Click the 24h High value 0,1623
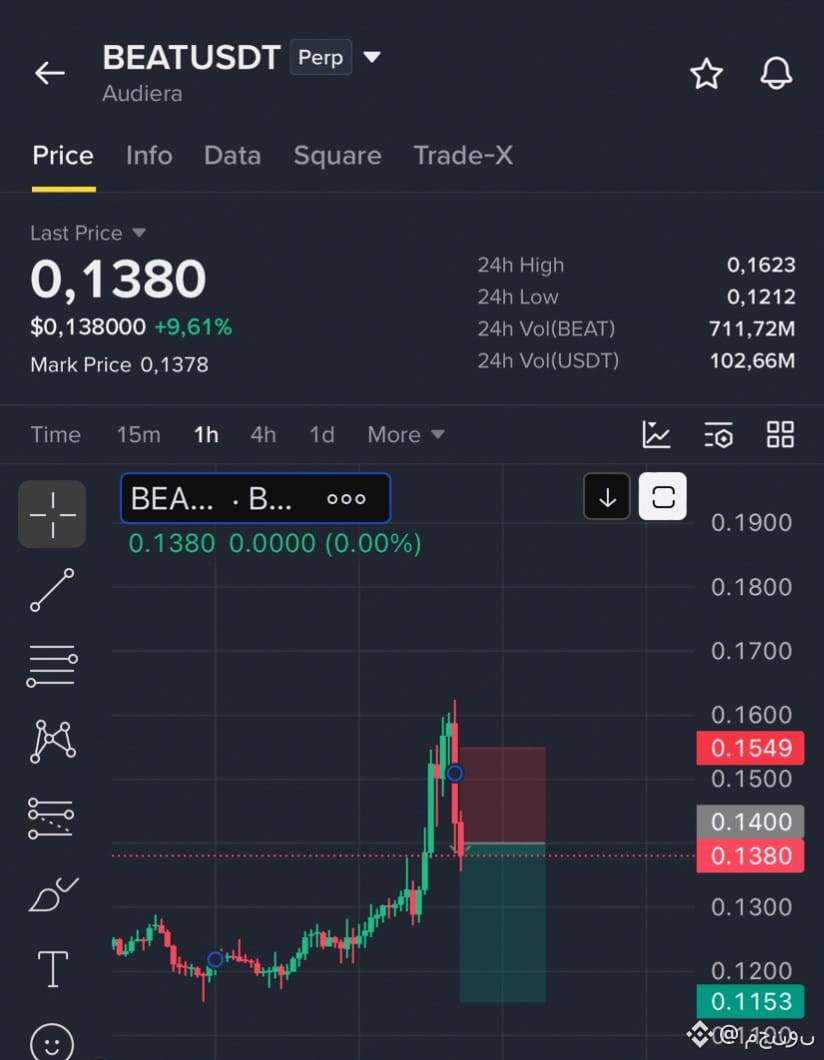Image resolution: width=824 pixels, height=1060 pixels. pos(761,265)
